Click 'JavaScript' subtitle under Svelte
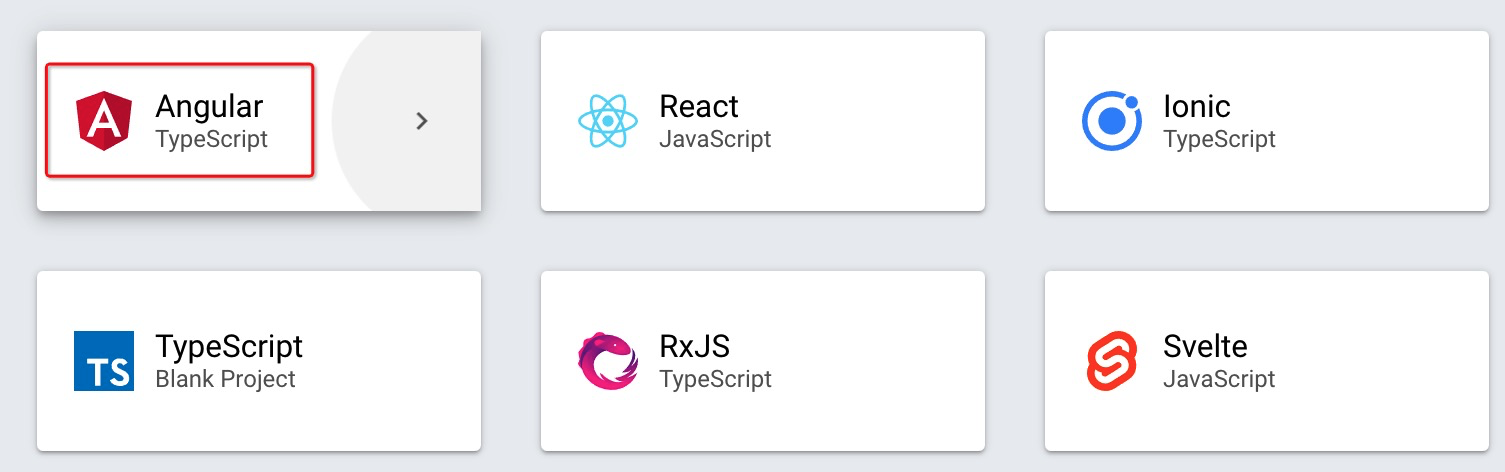This screenshot has height=472, width=1505. 1220,380
